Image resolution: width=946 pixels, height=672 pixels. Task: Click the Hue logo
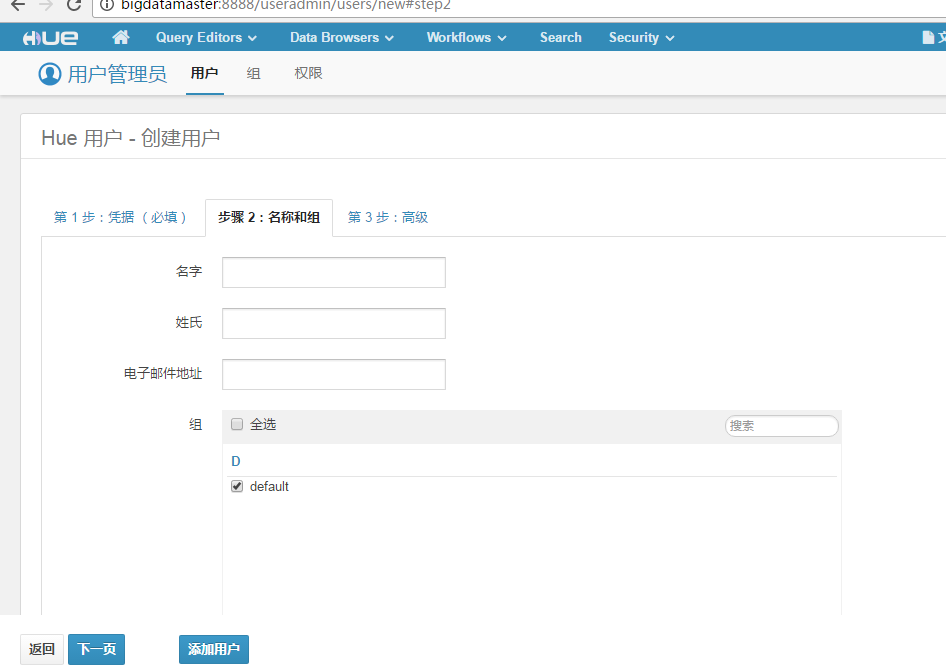50,38
